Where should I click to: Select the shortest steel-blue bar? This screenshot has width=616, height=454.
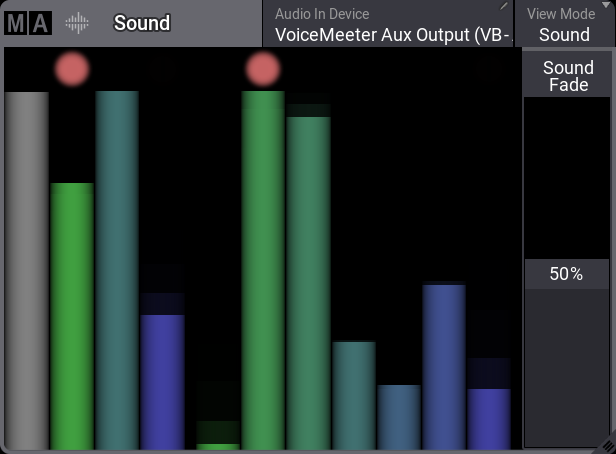click(399, 416)
